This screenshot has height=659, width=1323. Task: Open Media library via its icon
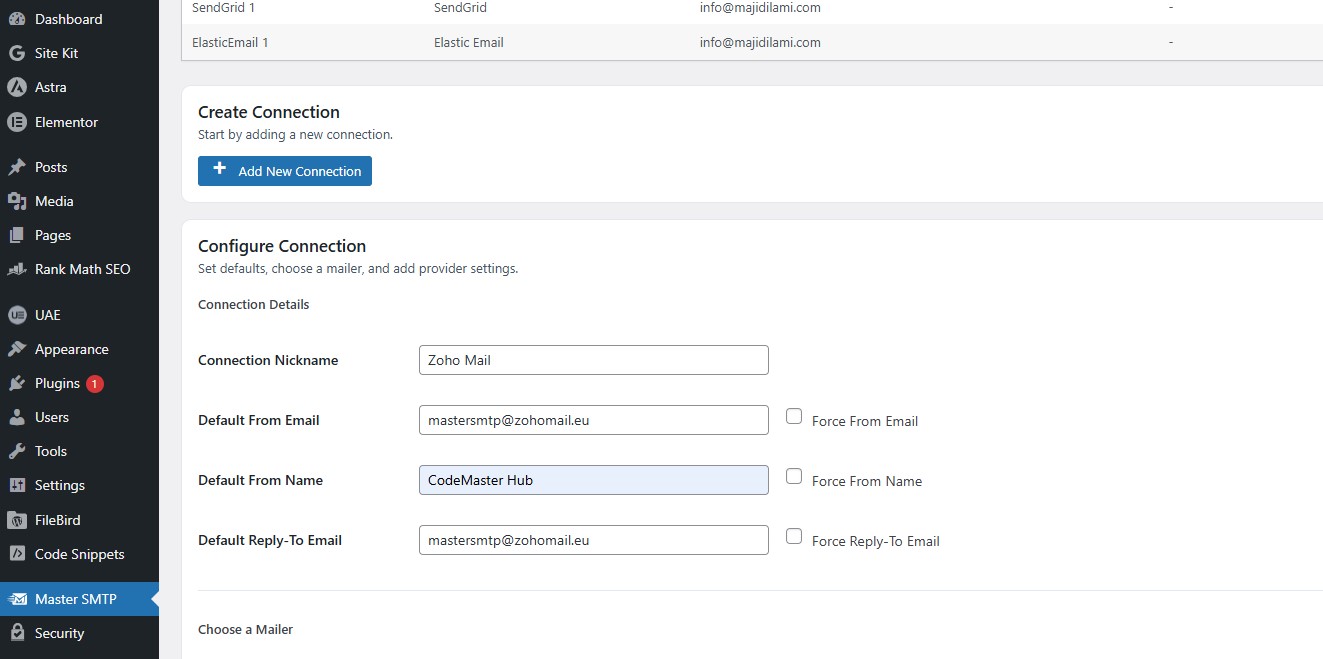(17, 201)
